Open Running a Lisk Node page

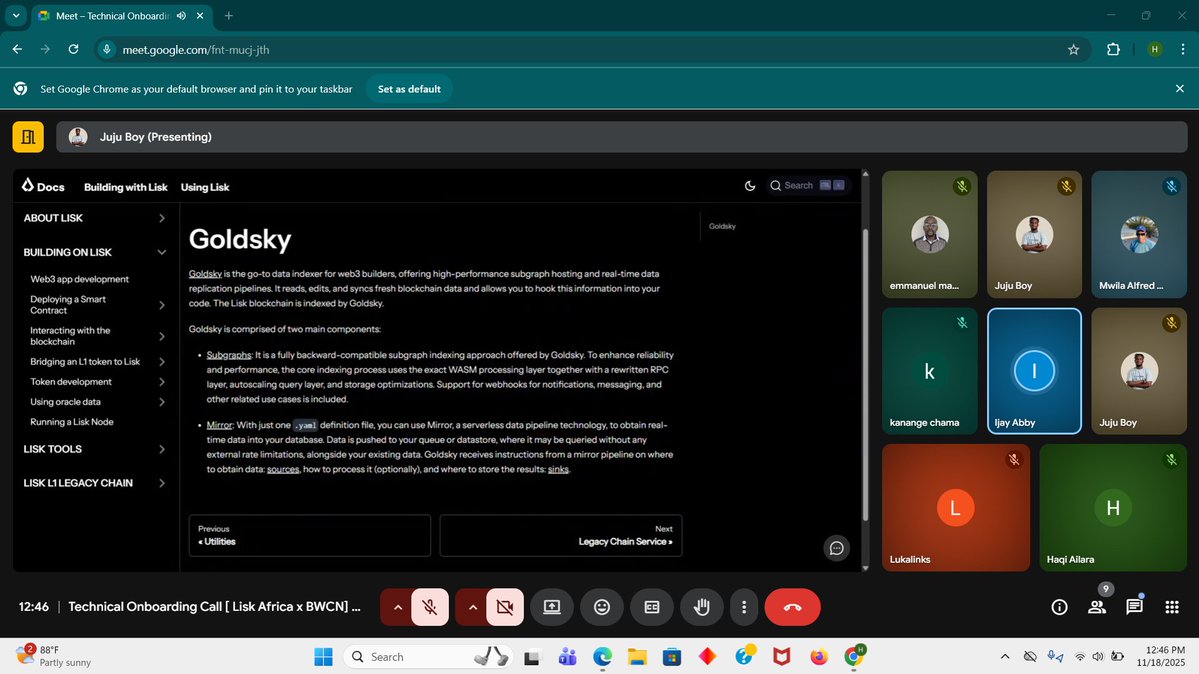coord(72,422)
